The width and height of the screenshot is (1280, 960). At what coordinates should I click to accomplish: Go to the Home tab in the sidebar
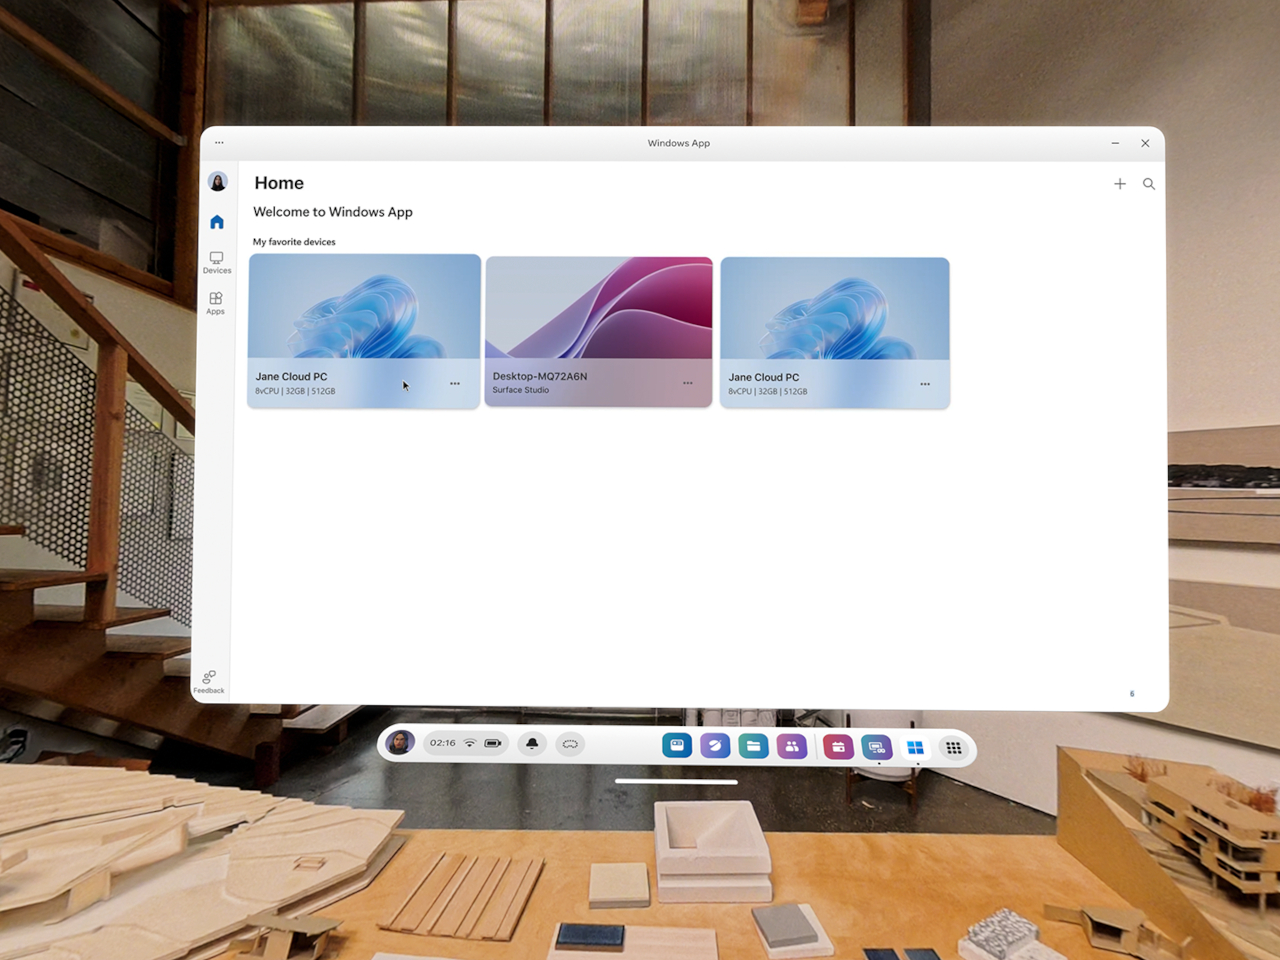click(x=217, y=222)
